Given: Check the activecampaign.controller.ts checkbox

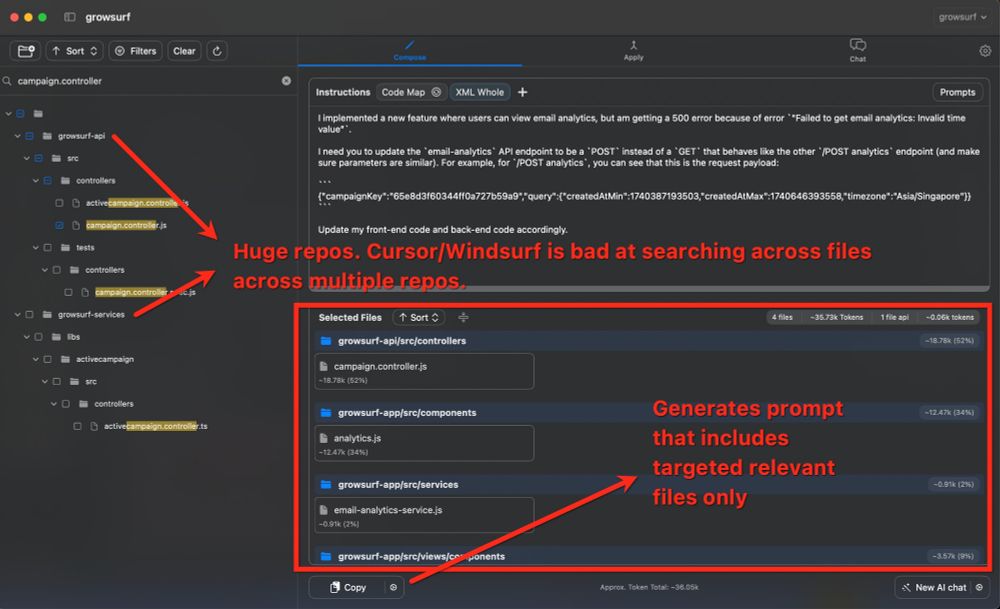Looking at the screenshot, I should tap(77, 426).
